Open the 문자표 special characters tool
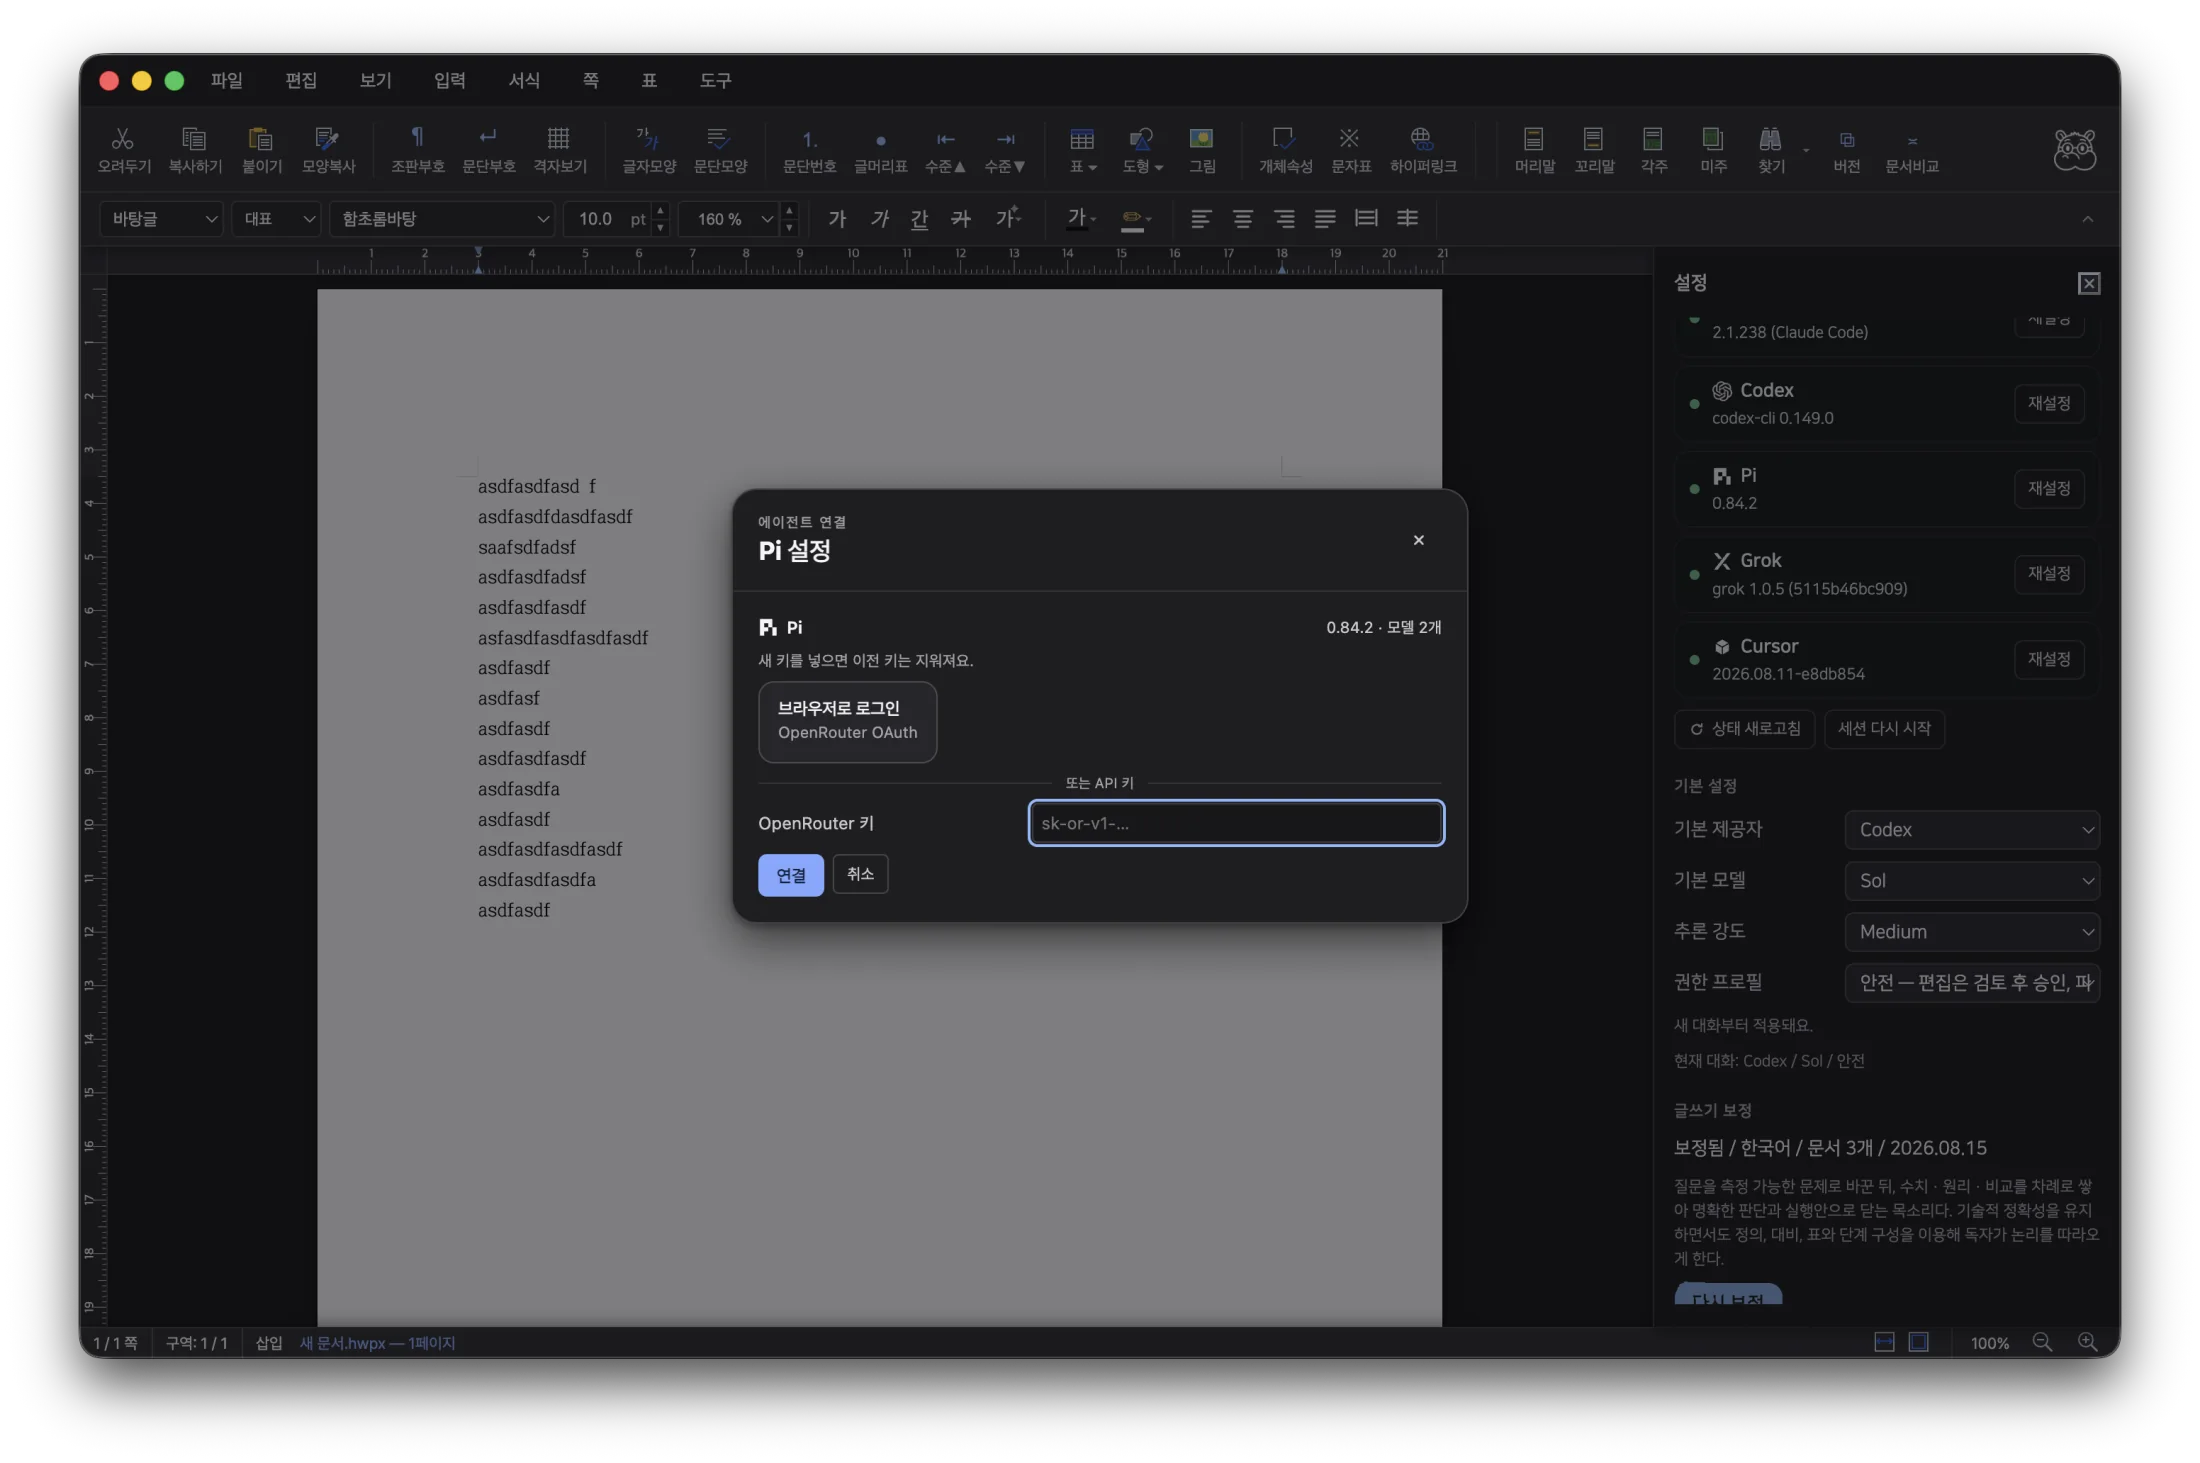Image resolution: width=2200 pixels, height=1463 pixels. click(1350, 148)
